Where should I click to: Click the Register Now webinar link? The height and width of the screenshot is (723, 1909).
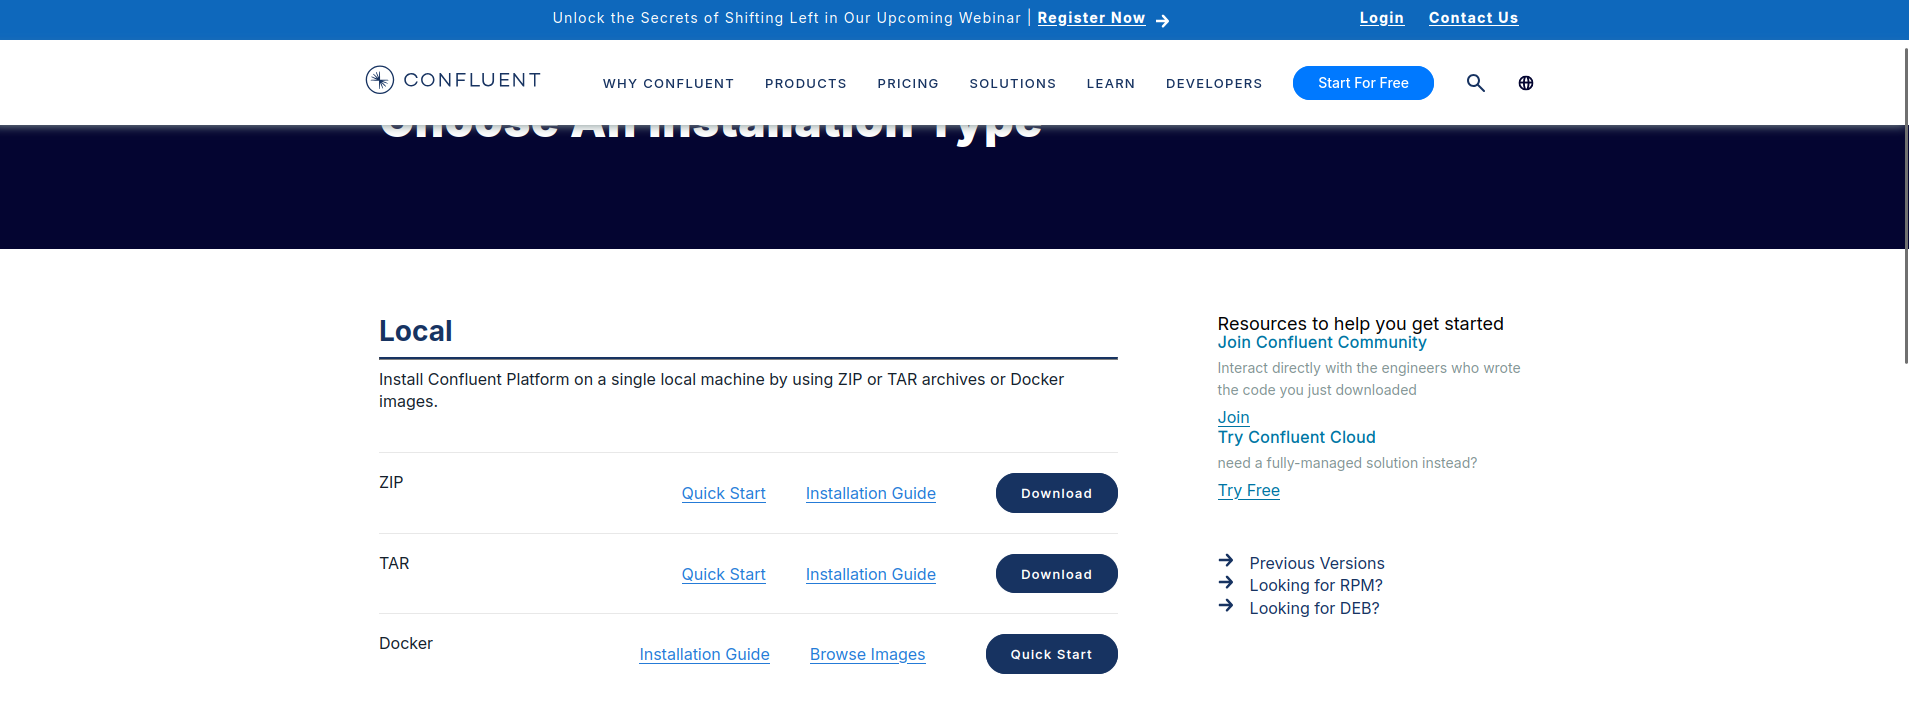tap(1091, 18)
